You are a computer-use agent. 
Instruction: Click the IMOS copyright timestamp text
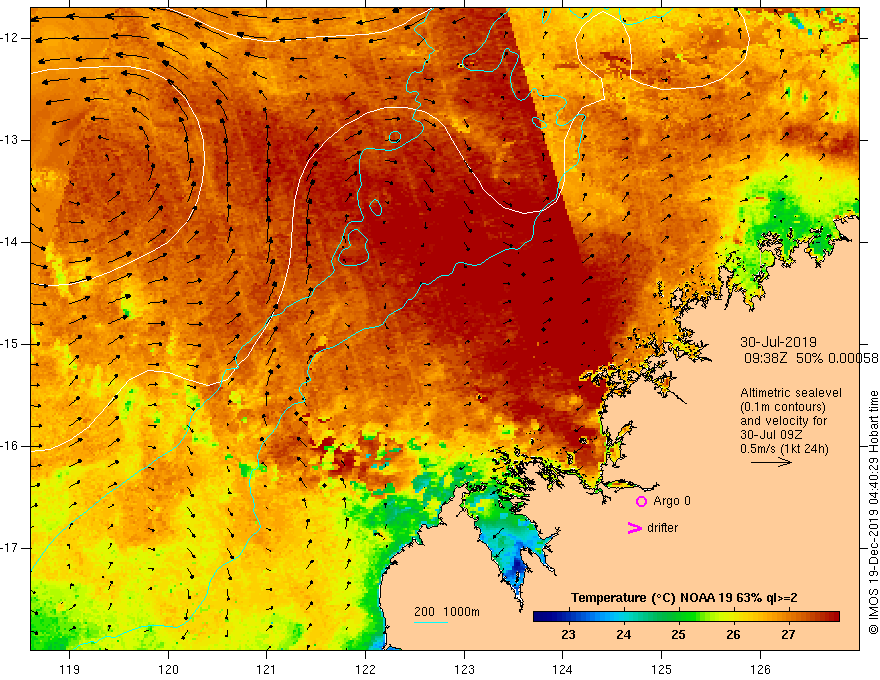point(873,512)
